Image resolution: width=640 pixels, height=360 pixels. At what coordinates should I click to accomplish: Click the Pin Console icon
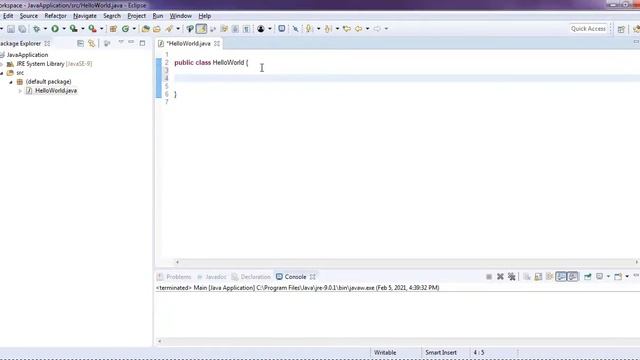pos(588,277)
